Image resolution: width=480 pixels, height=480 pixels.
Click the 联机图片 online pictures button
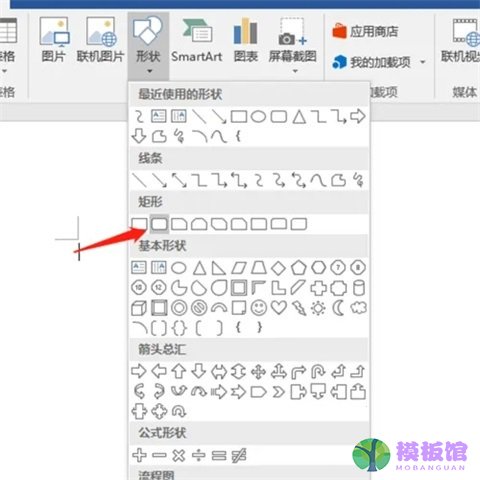pyautogui.click(x=100, y=41)
